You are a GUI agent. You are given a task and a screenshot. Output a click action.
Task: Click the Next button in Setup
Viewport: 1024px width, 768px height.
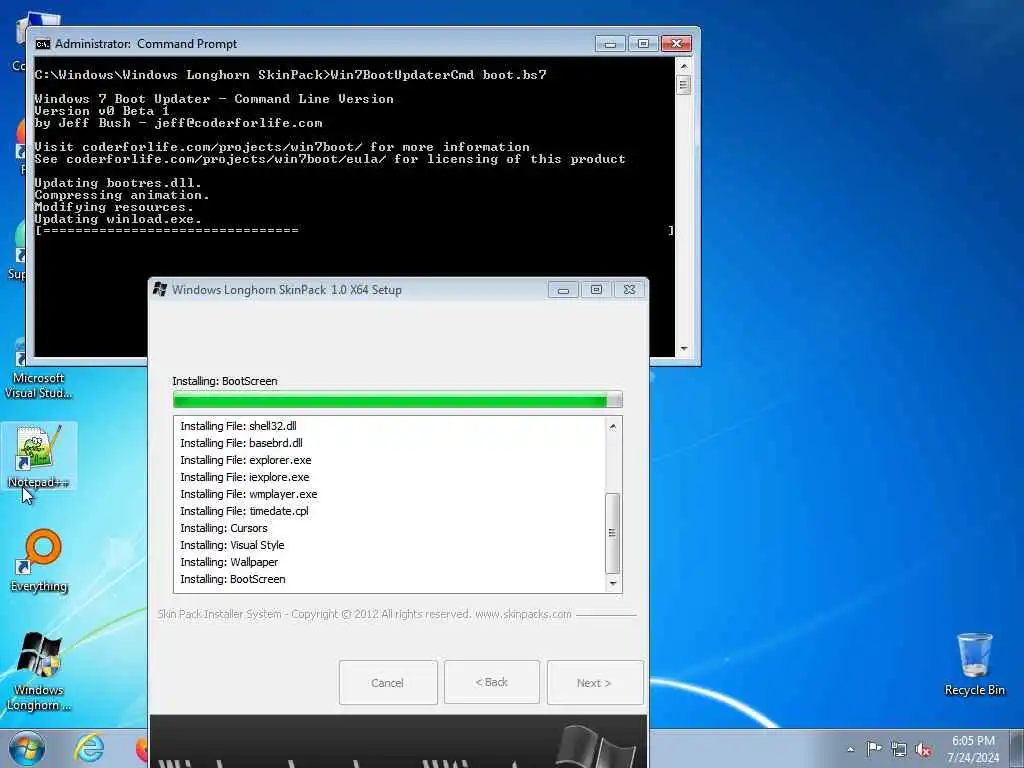(595, 682)
